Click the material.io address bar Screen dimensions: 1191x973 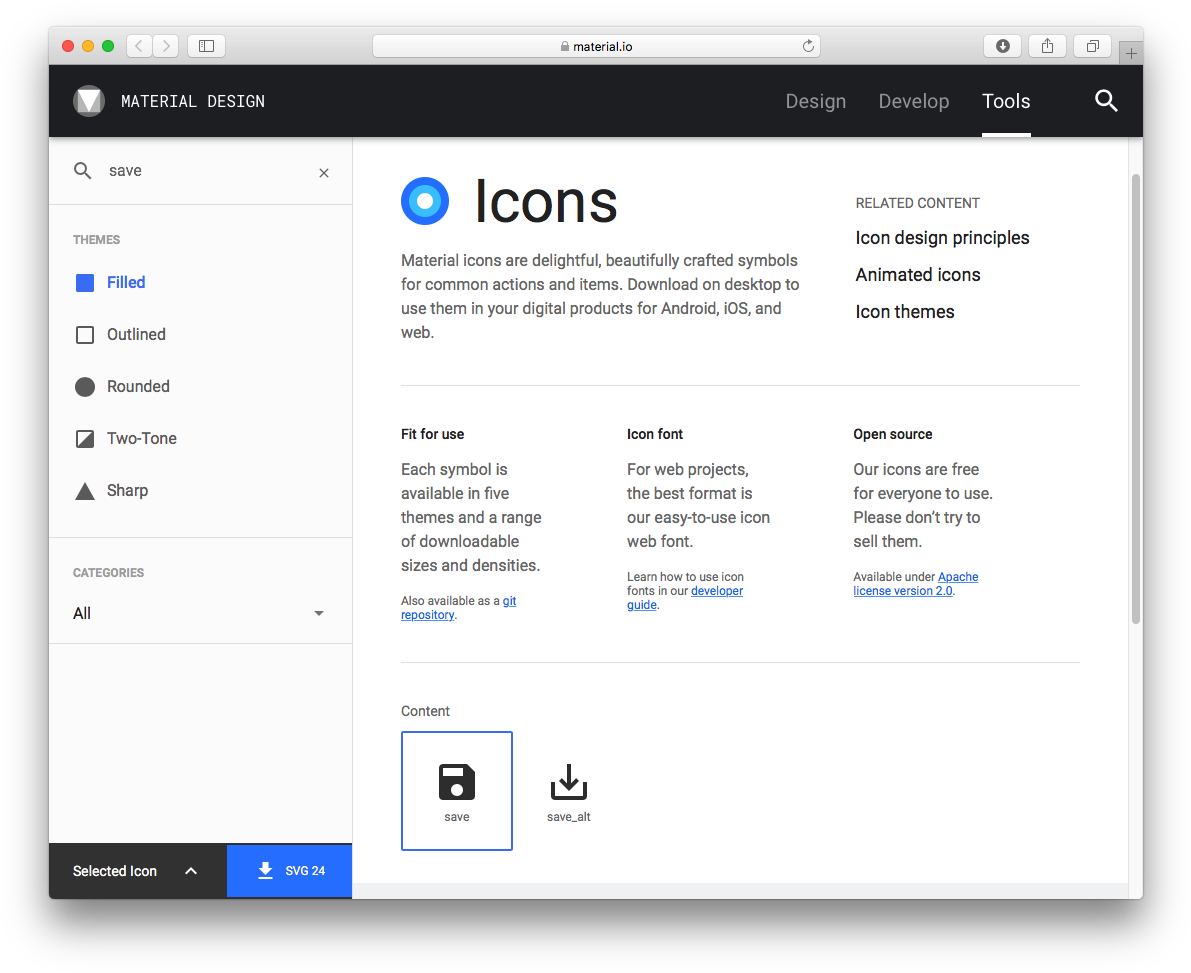tap(596, 46)
